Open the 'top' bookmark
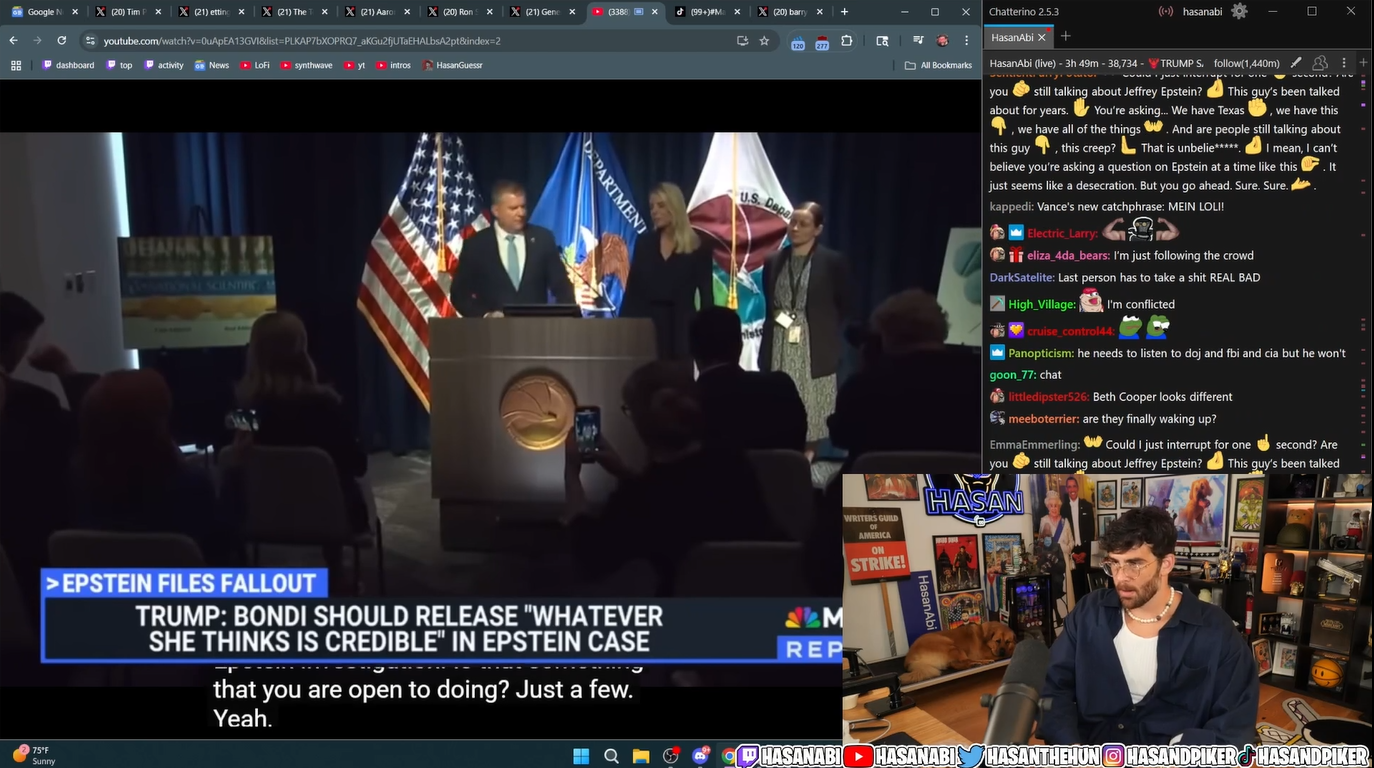This screenshot has height=768, width=1374. click(119, 65)
